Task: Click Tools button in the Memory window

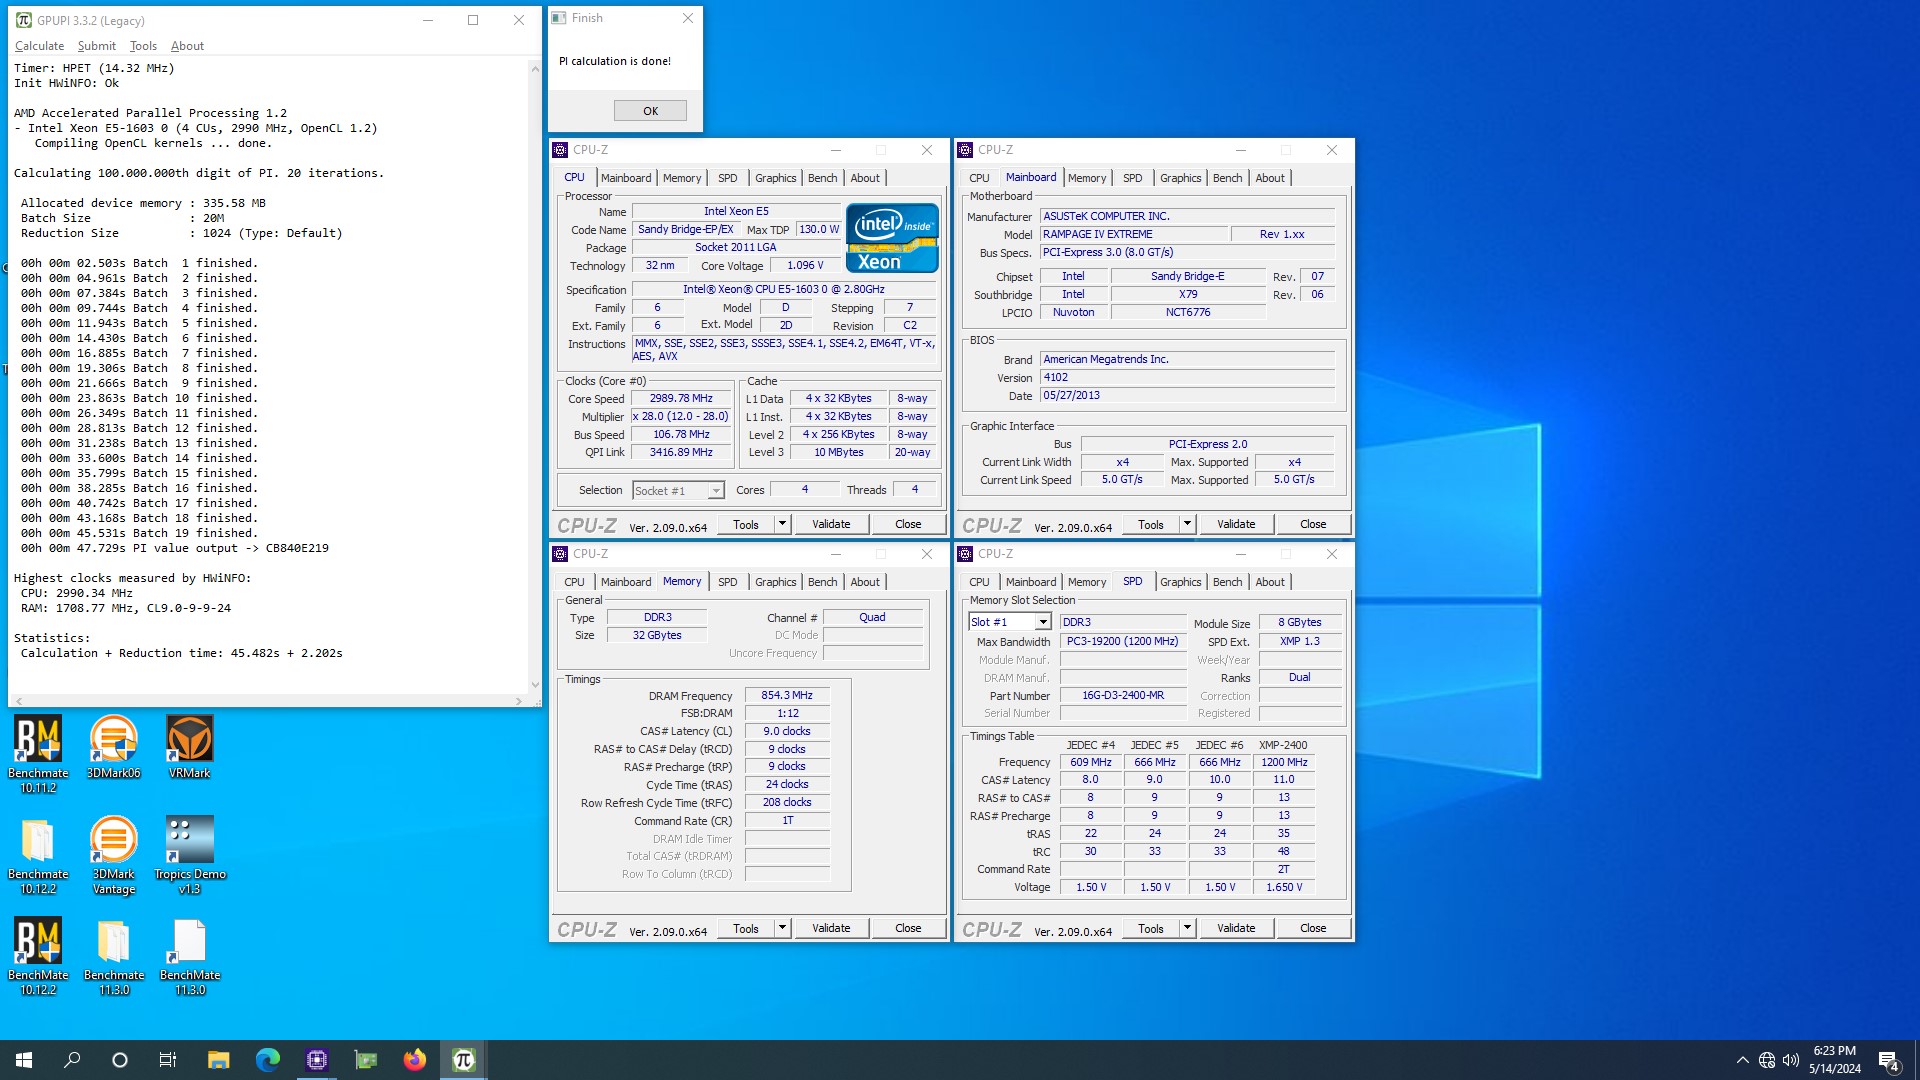Action: click(x=746, y=928)
